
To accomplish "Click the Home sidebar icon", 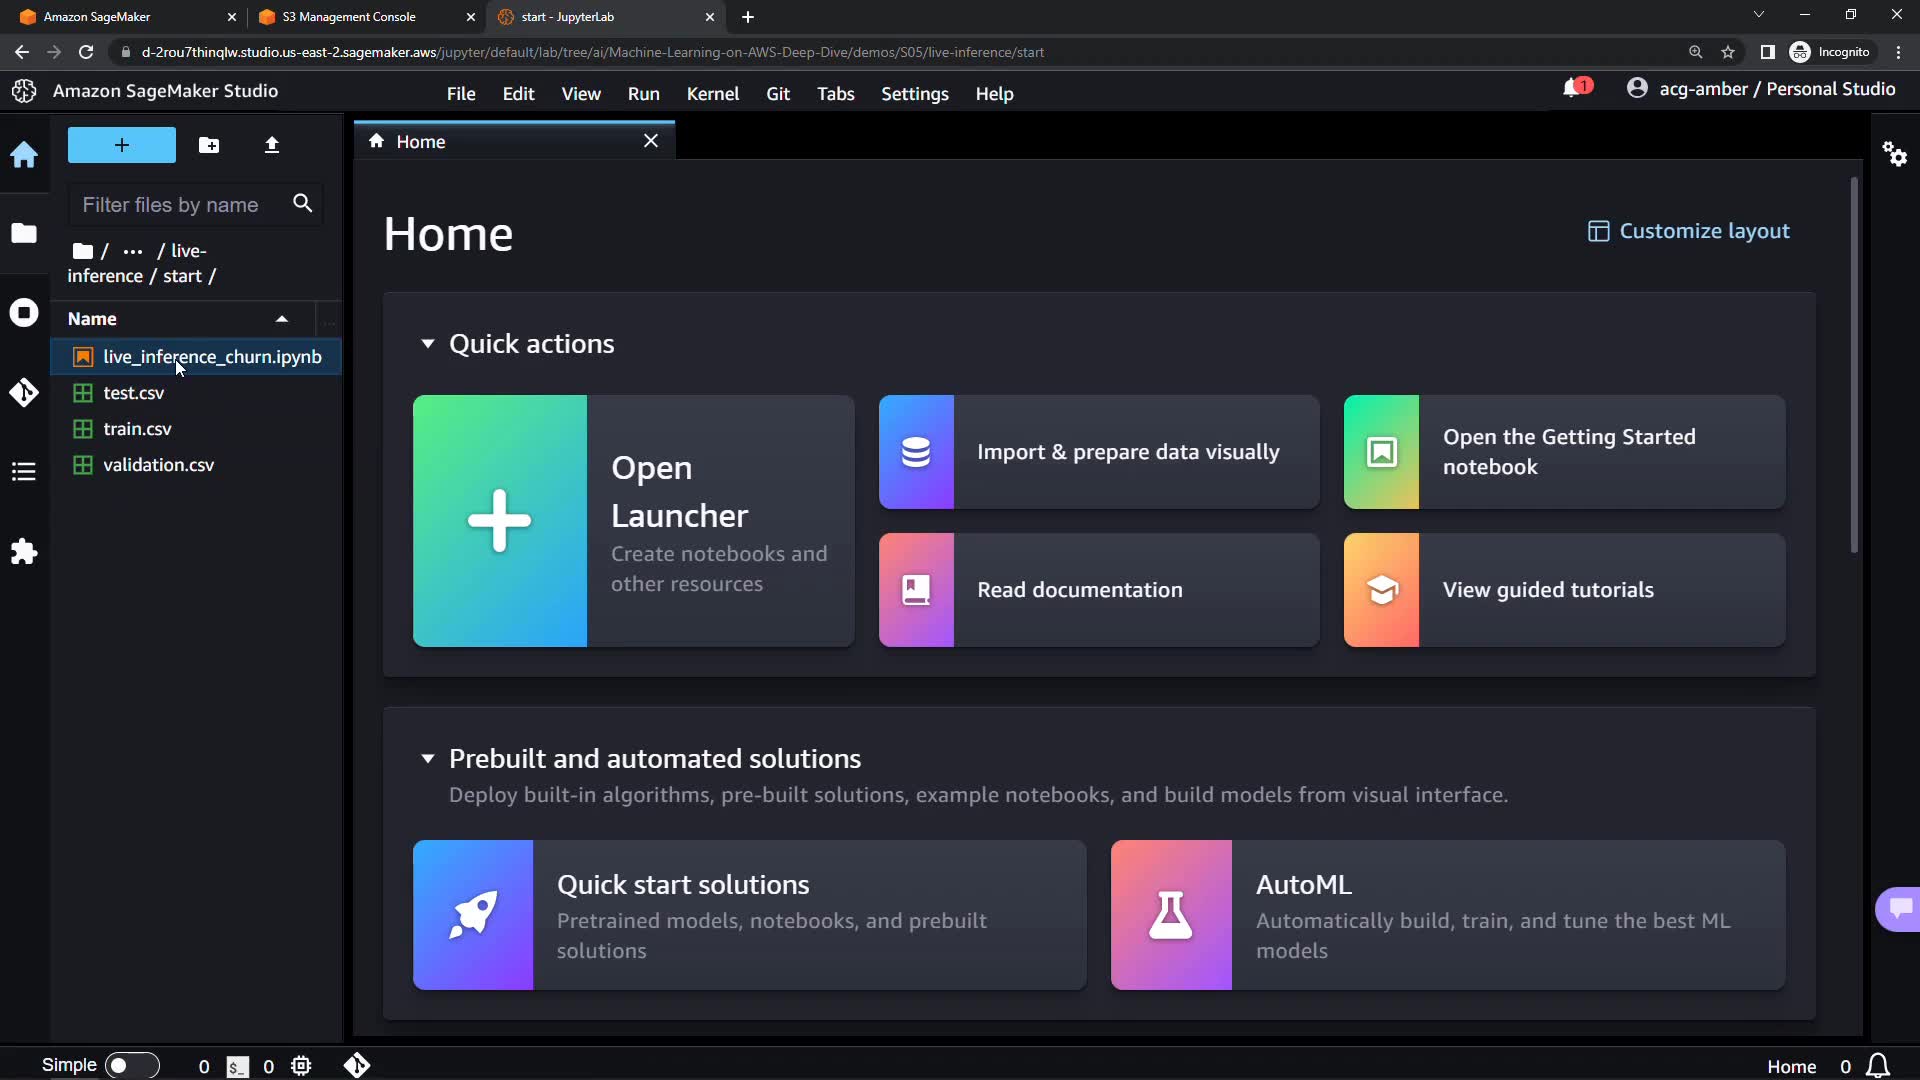I will click(x=24, y=154).
